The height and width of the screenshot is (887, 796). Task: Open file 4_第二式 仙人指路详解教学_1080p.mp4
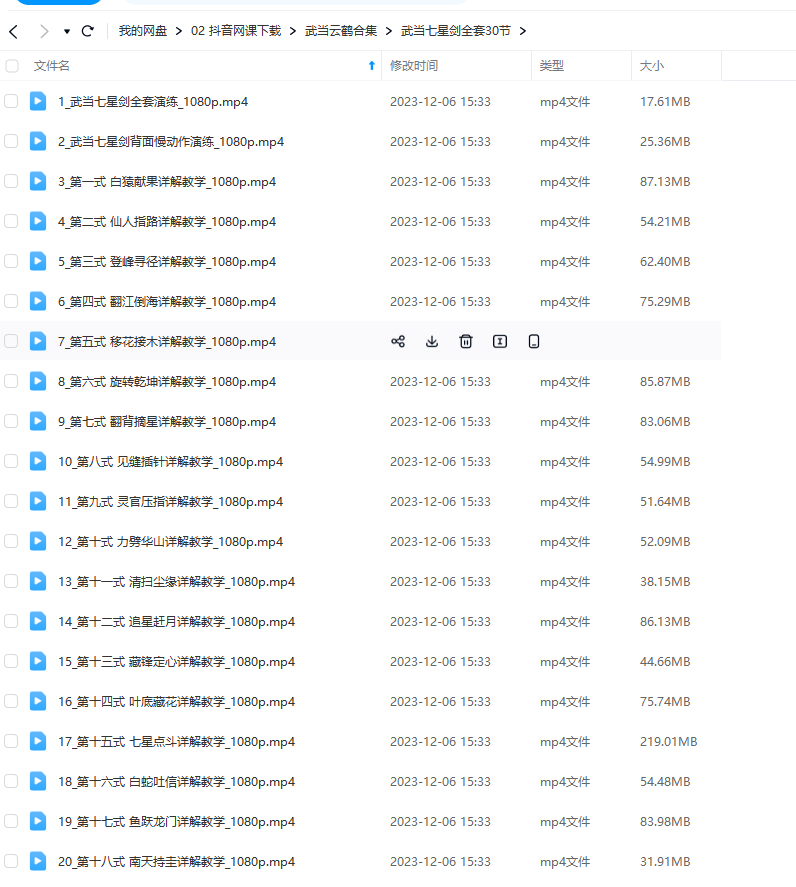click(x=167, y=222)
